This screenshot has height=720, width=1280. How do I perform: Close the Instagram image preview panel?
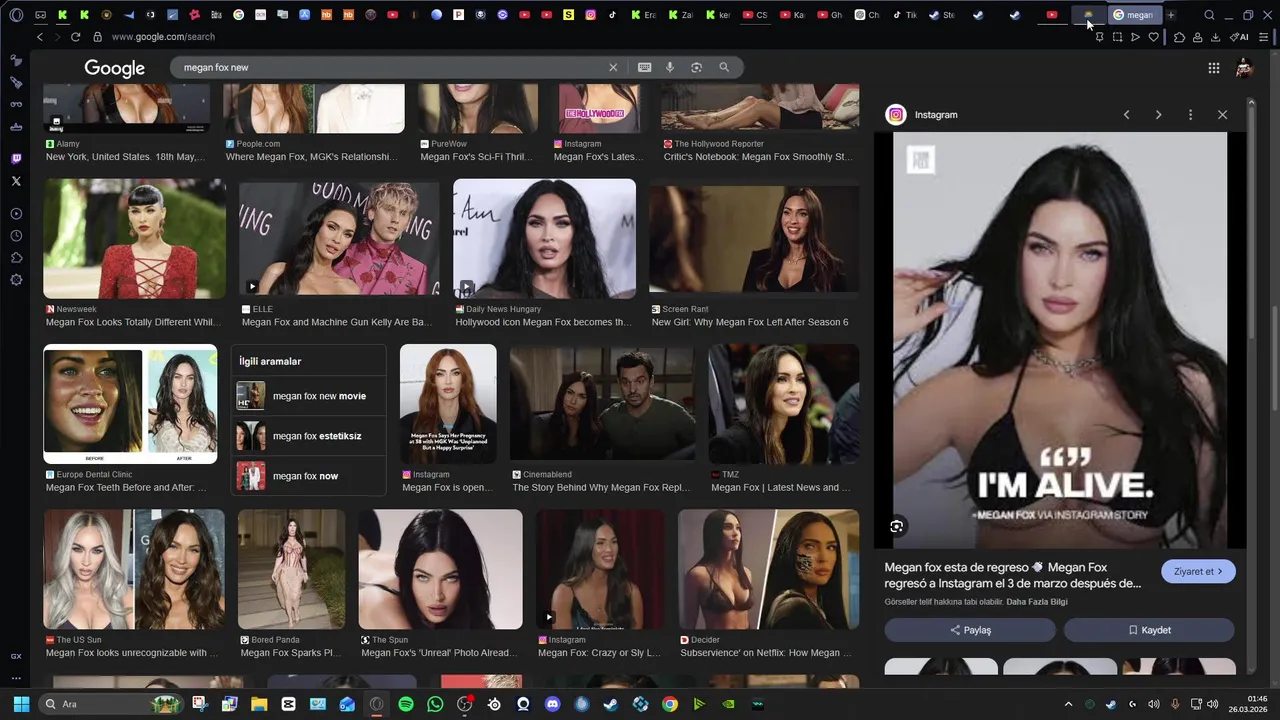1222,115
